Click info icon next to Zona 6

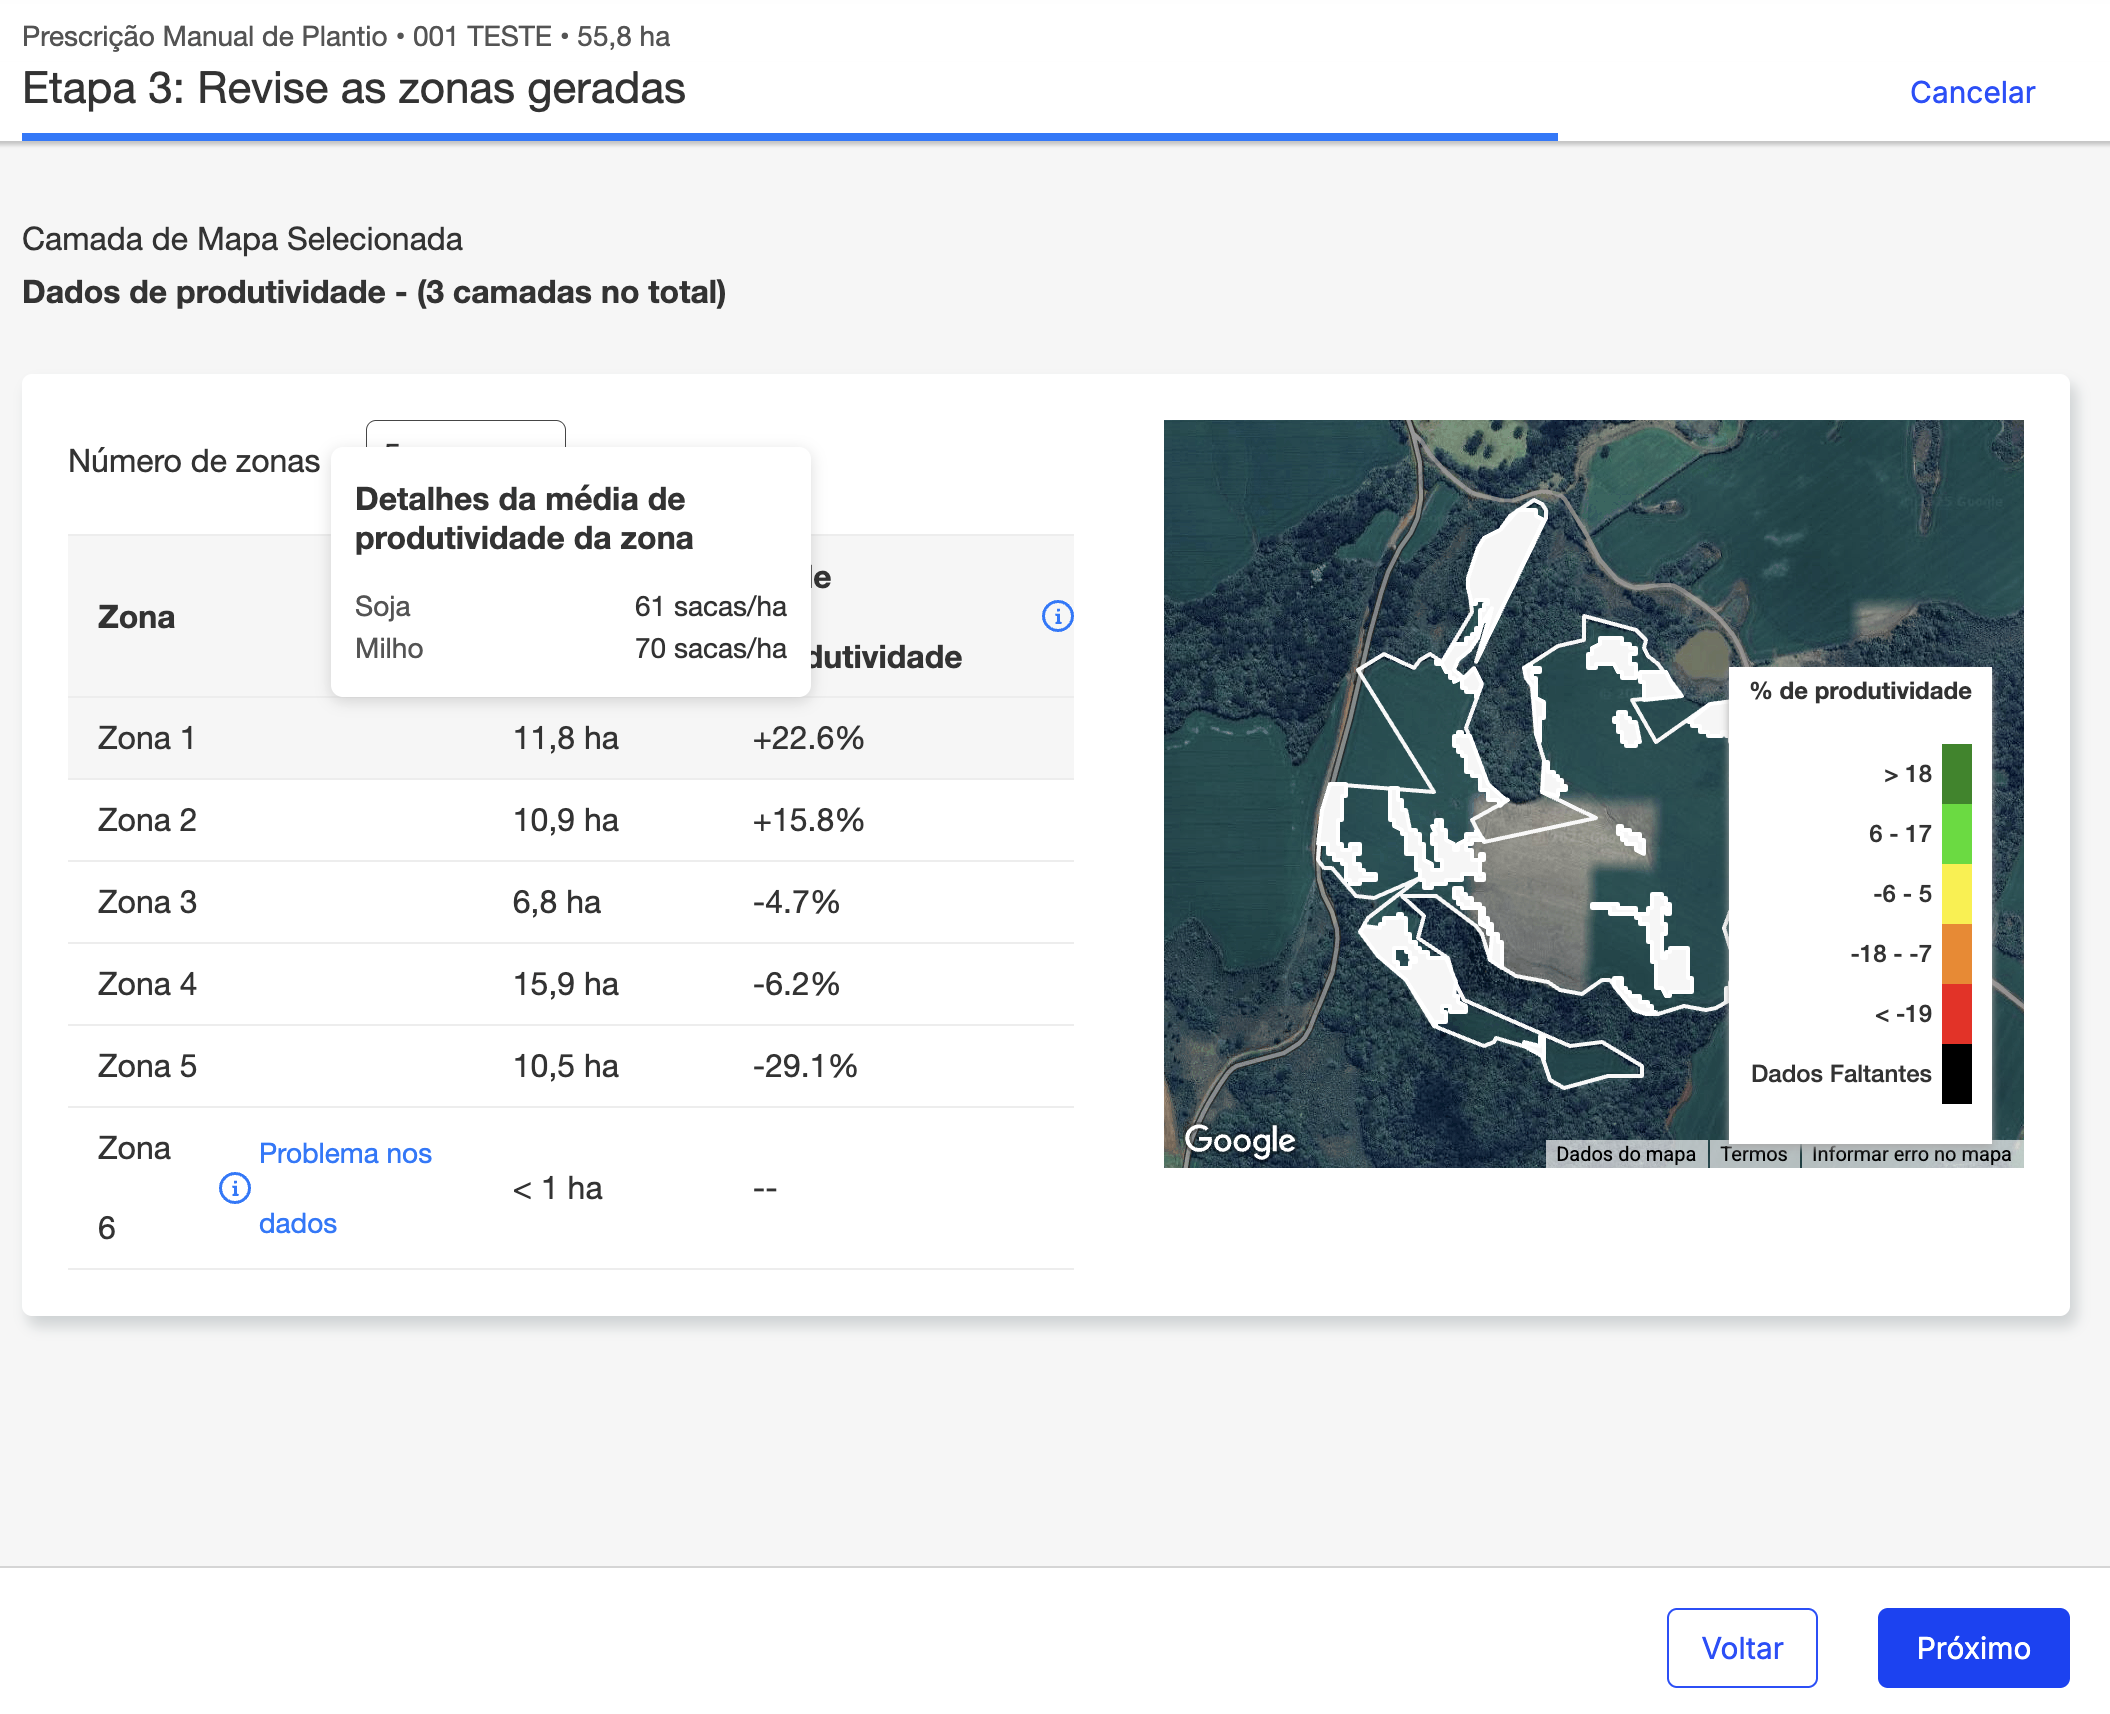[x=235, y=1188]
